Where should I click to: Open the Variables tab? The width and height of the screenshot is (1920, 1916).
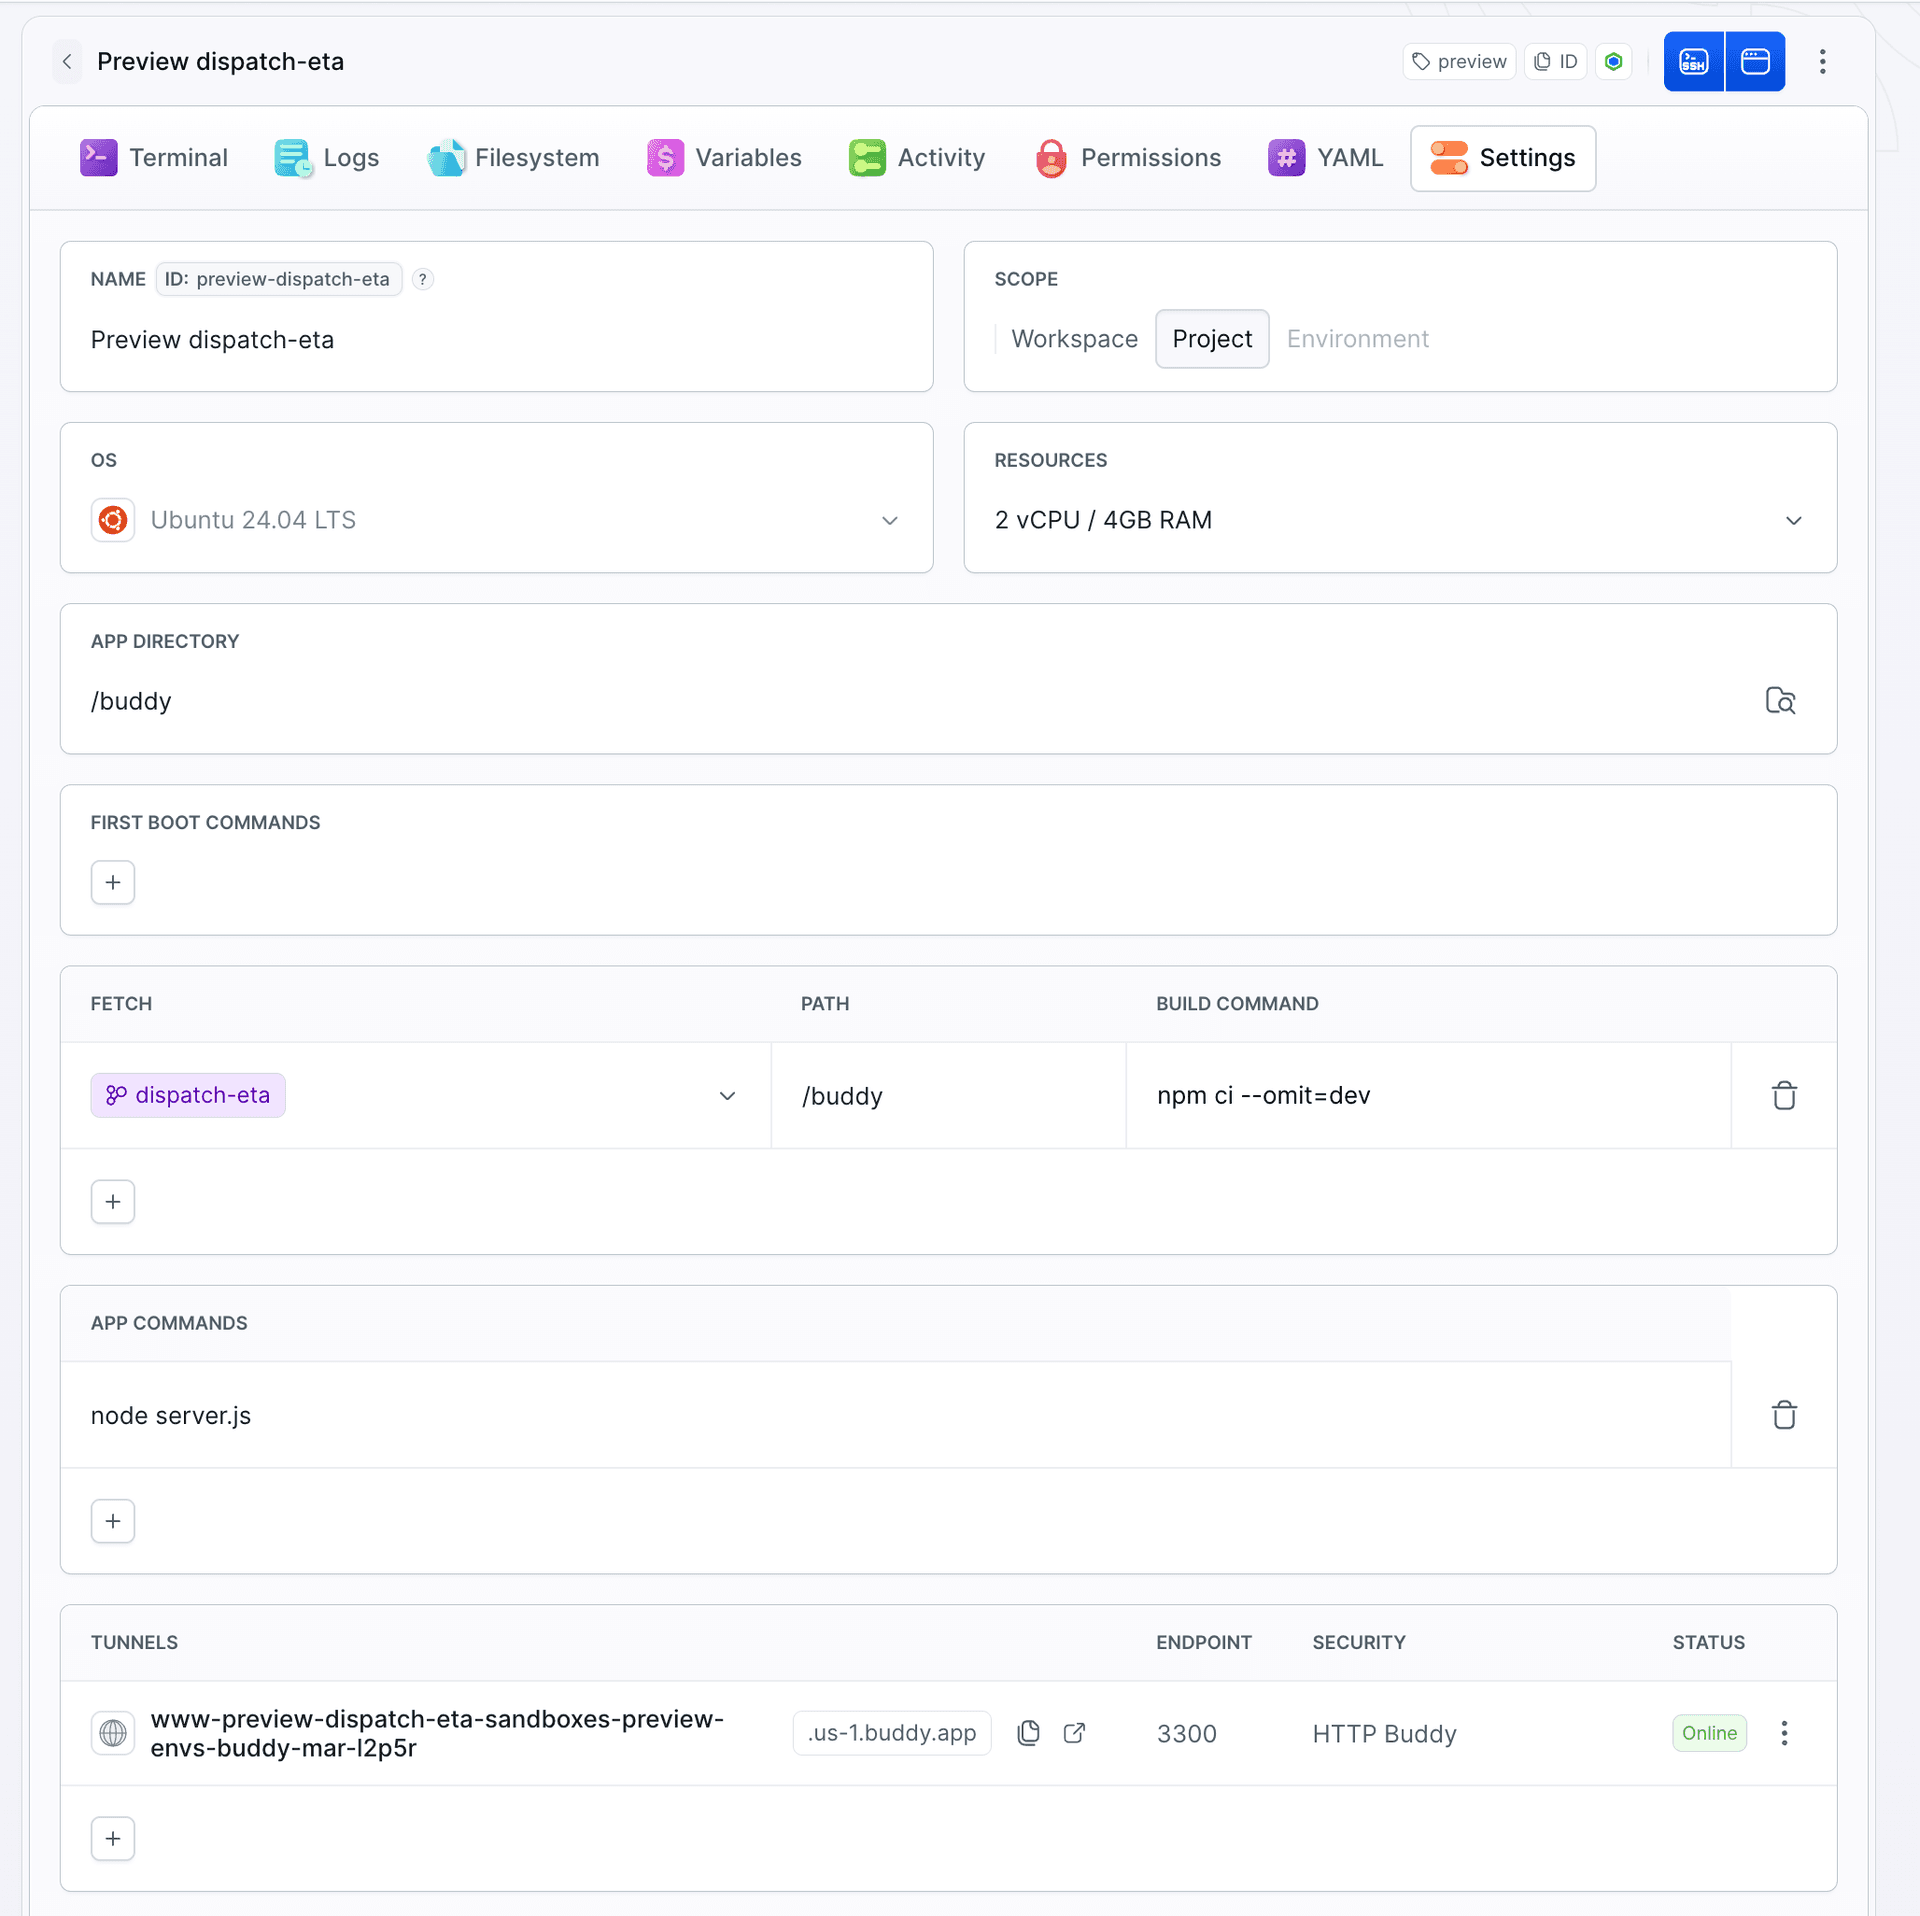[x=724, y=158]
